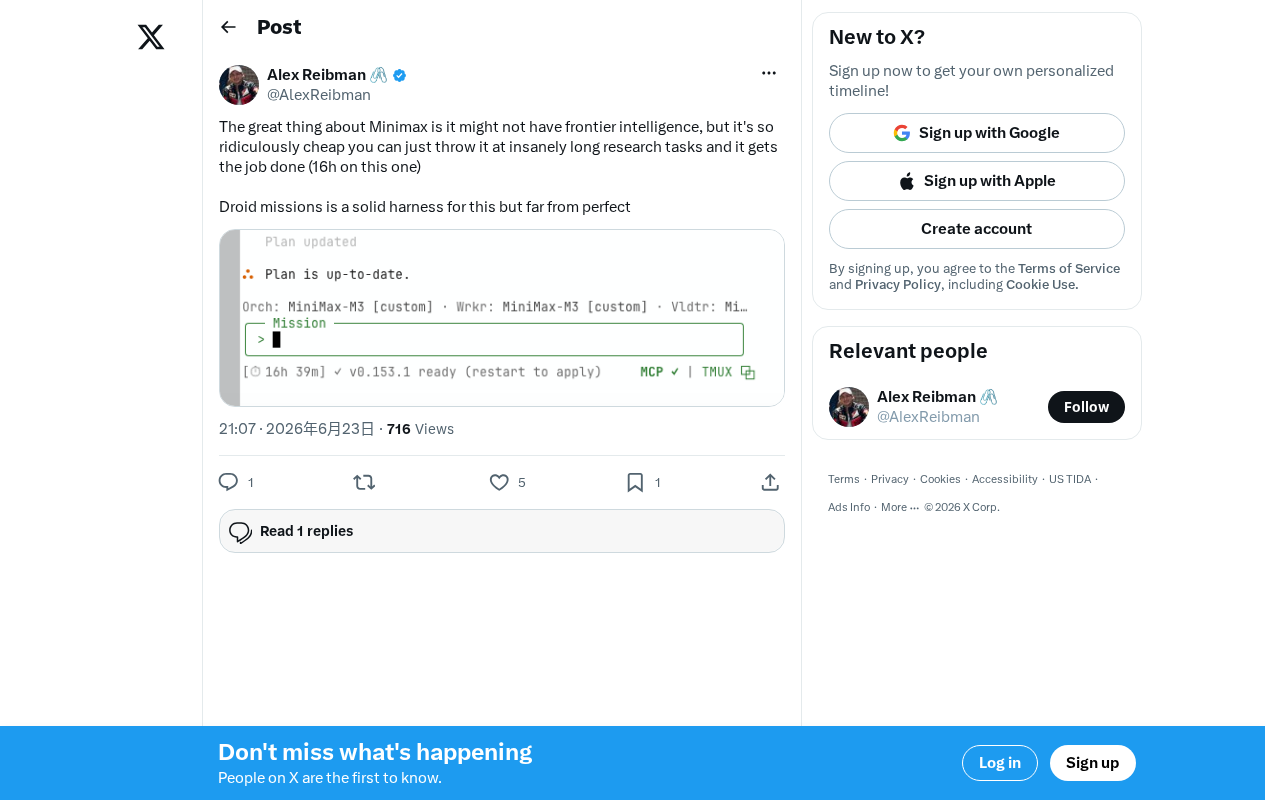This screenshot has height=800, width=1280.
Task: Open the three-dot post options menu
Action: pos(769,73)
